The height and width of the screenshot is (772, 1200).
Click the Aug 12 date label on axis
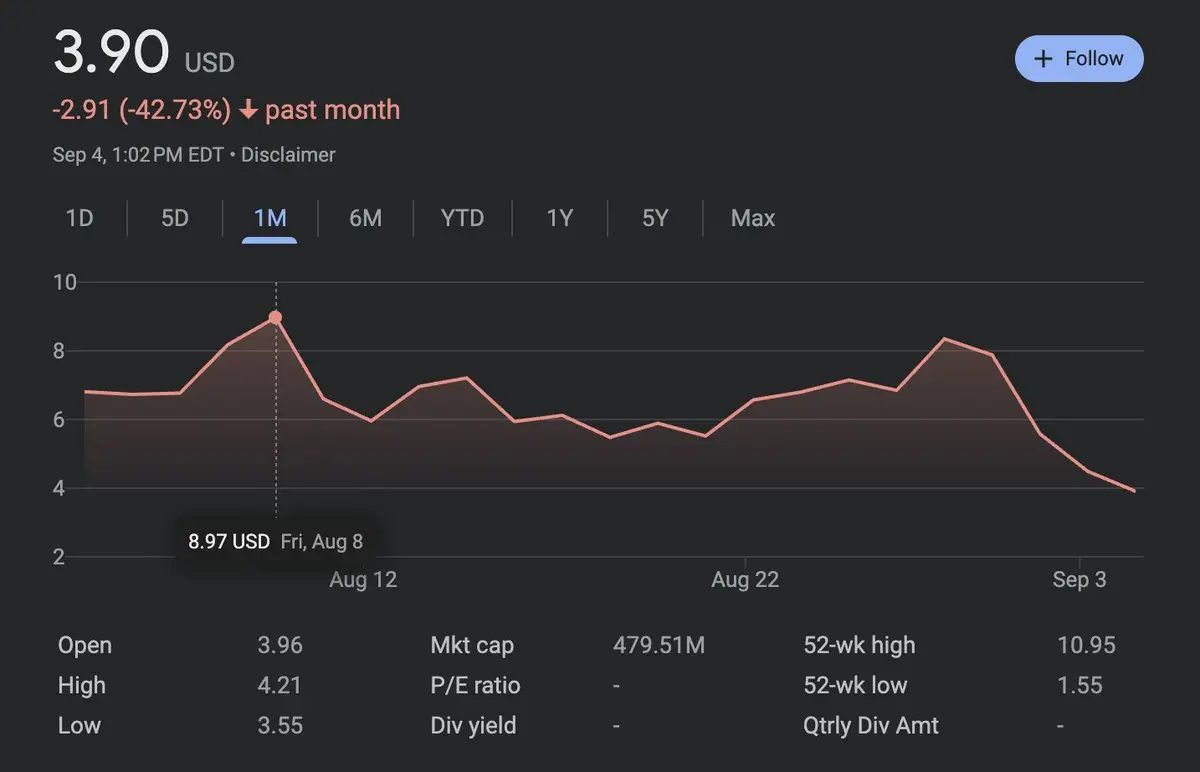[363, 580]
